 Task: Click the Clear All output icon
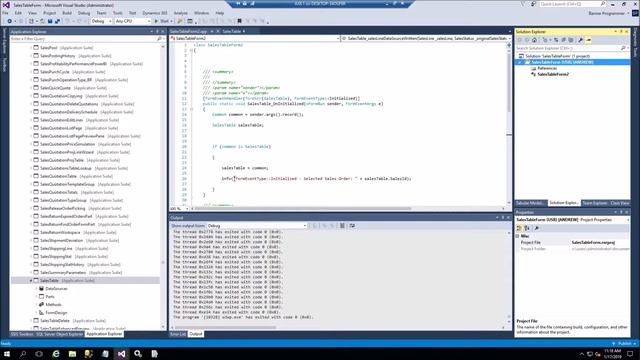pyautogui.click(x=342, y=226)
